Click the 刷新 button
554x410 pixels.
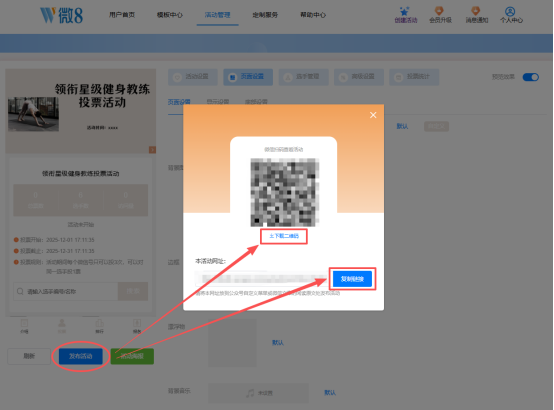coord(29,356)
